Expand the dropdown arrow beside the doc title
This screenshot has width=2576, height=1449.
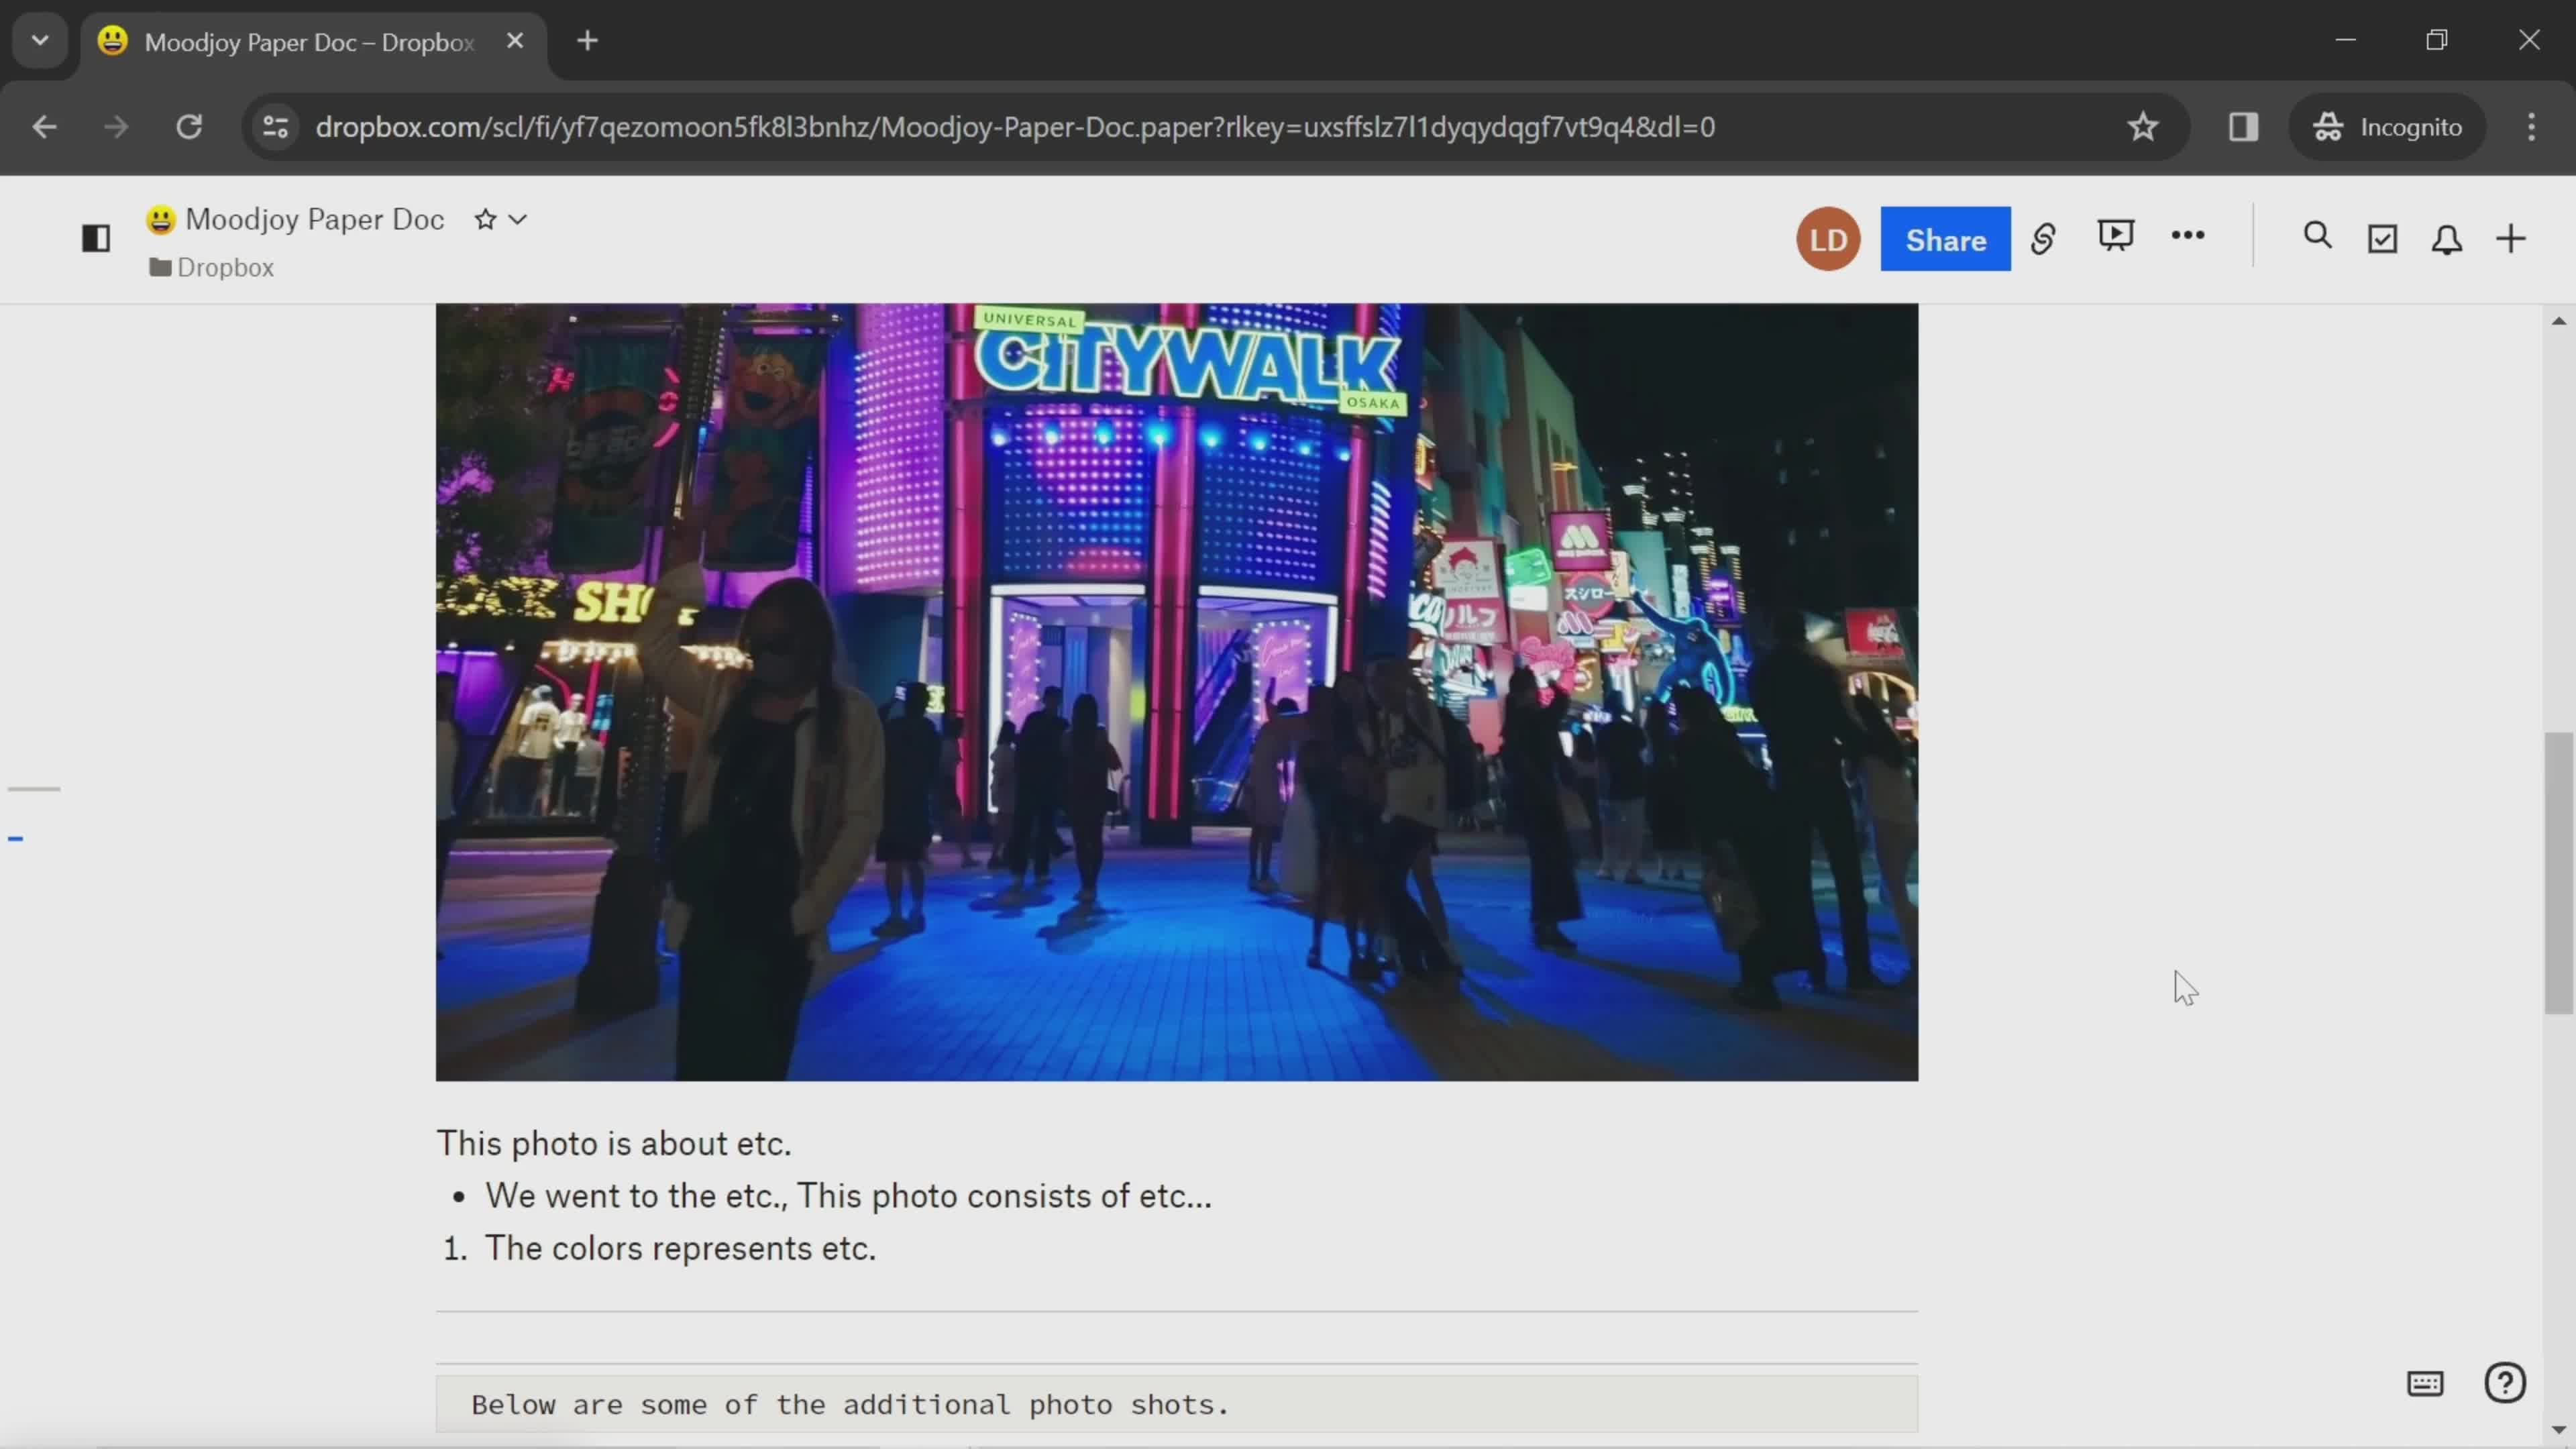(518, 219)
